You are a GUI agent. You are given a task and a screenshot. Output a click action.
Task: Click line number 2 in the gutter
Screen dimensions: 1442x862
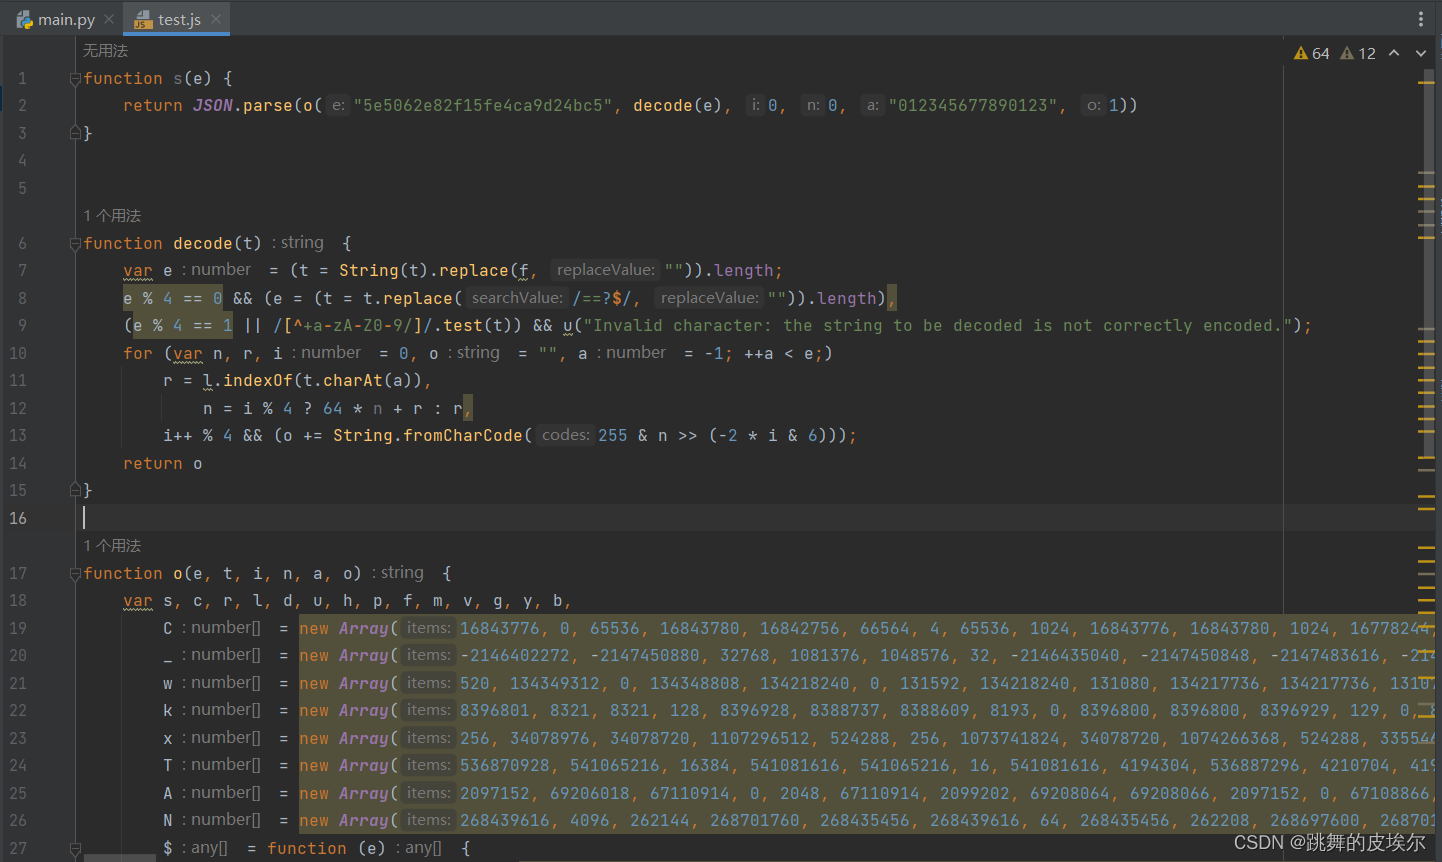coord(22,105)
